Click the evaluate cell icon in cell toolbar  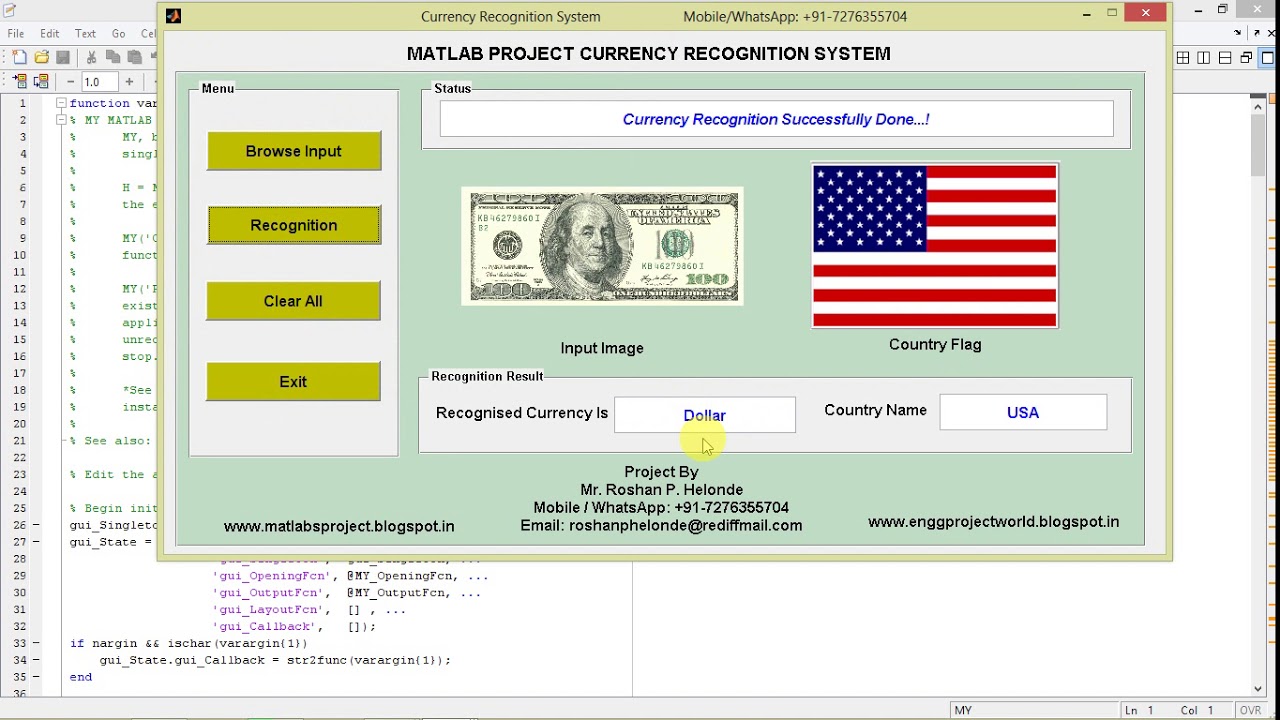[x=20, y=81]
